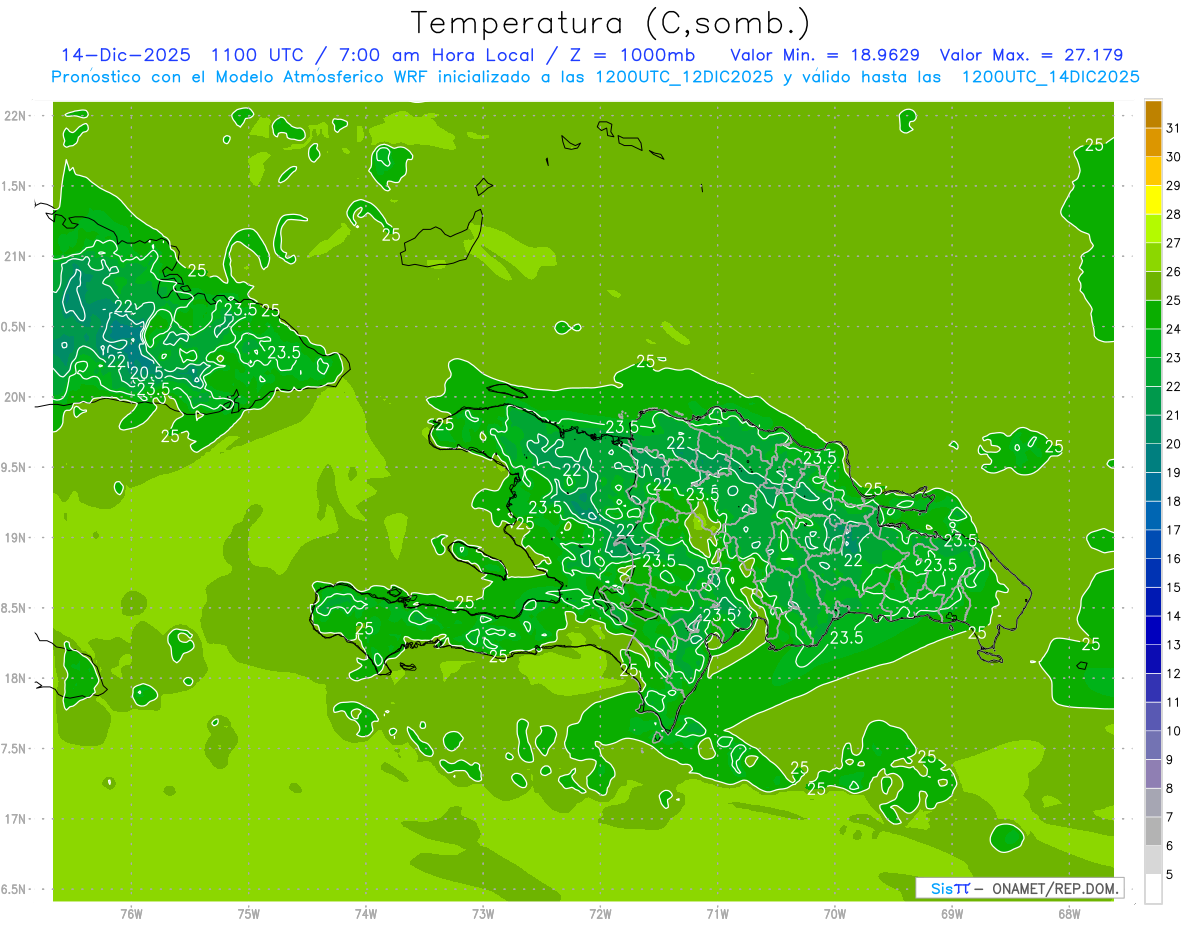Click the '19N' latitude axis label
Viewport: 1200px width, 927px height.
[16, 538]
